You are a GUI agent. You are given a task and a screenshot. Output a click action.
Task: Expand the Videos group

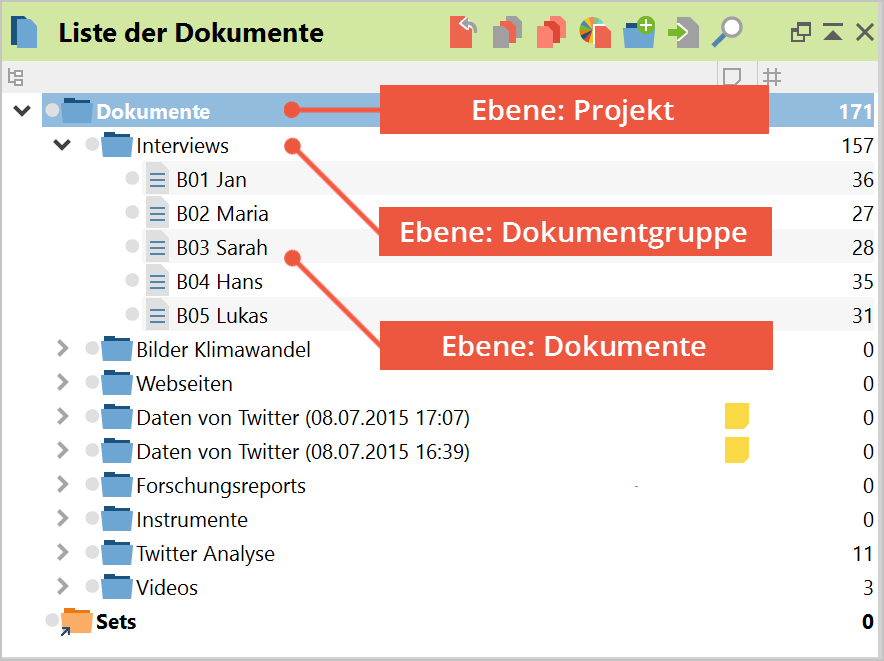pyautogui.click(x=63, y=587)
